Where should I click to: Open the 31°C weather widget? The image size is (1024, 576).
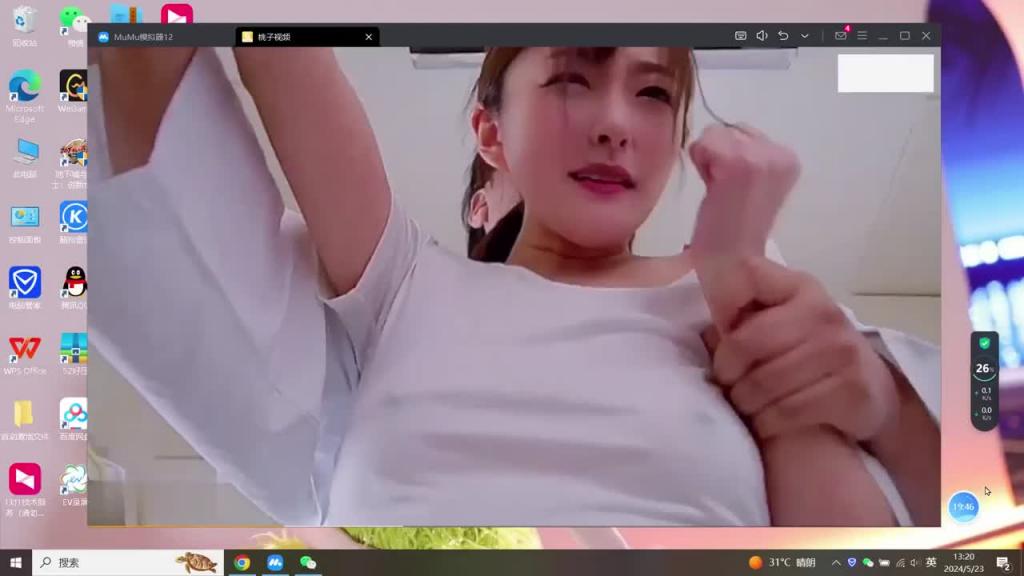click(782, 562)
